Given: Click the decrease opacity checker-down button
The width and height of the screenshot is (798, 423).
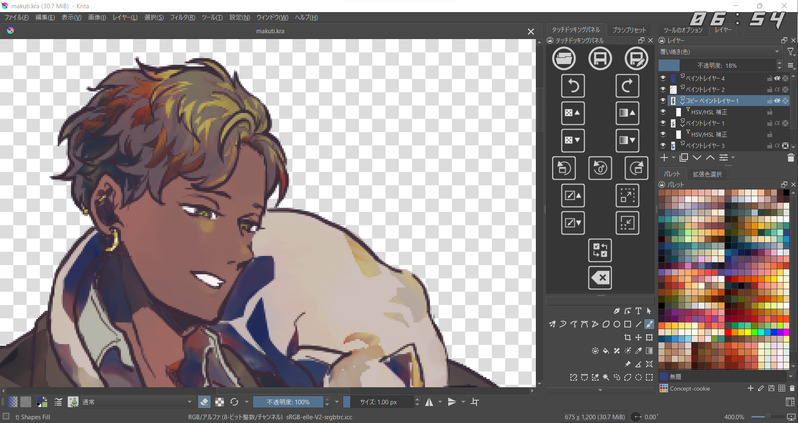Looking at the screenshot, I should coord(573,140).
